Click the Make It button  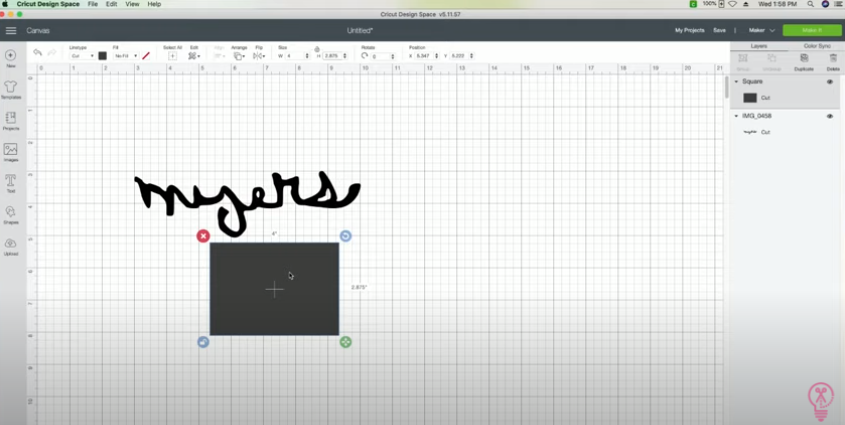(x=812, y=31)
